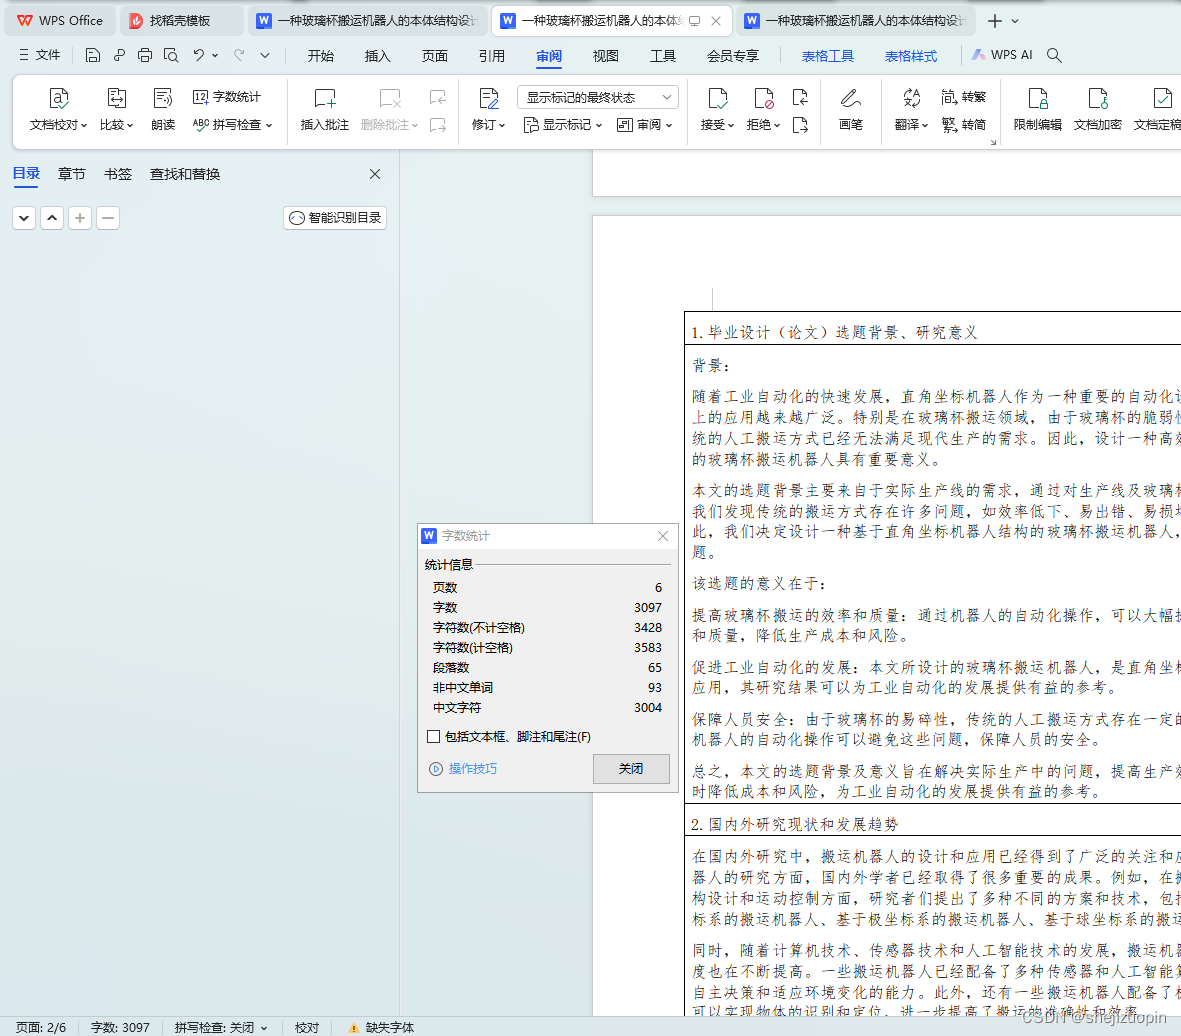Open WPS AI assistant

pyautogui.click(x=1002, y=55)
